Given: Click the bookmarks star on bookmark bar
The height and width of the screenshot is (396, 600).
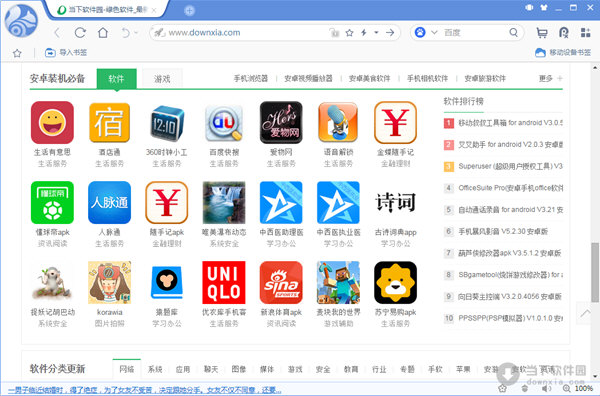Looking at the screenshot, I should coord(17,53).
